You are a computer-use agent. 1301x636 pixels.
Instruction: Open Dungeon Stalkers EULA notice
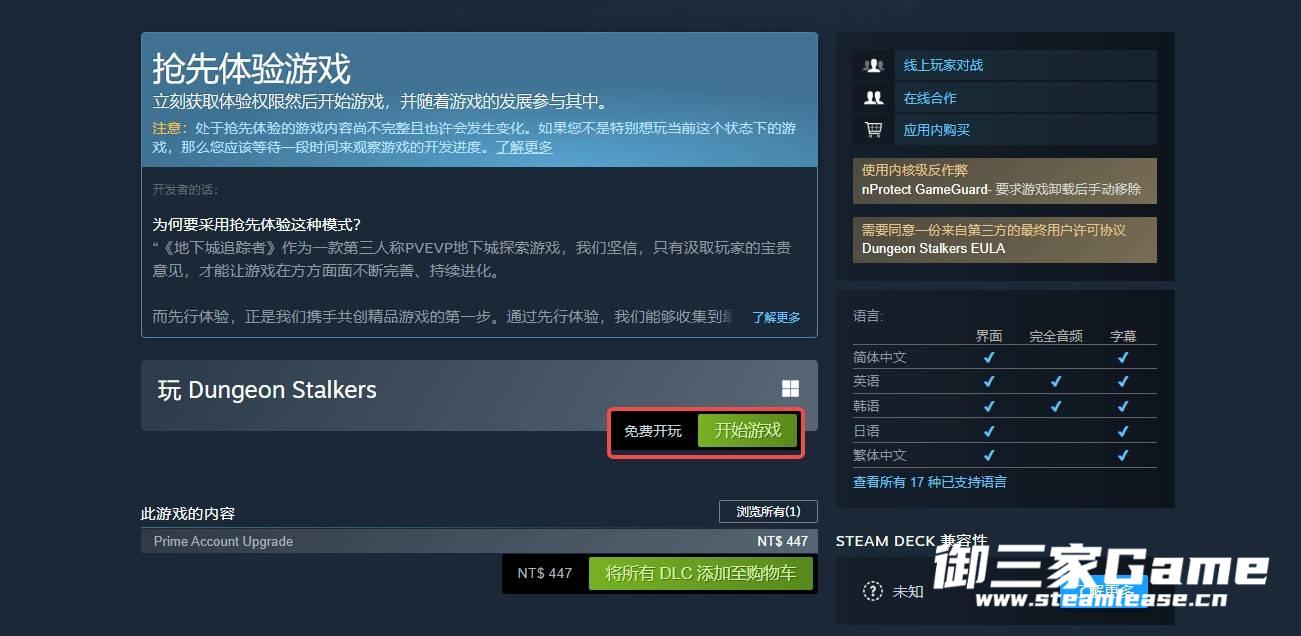[x=1005, y=240]
